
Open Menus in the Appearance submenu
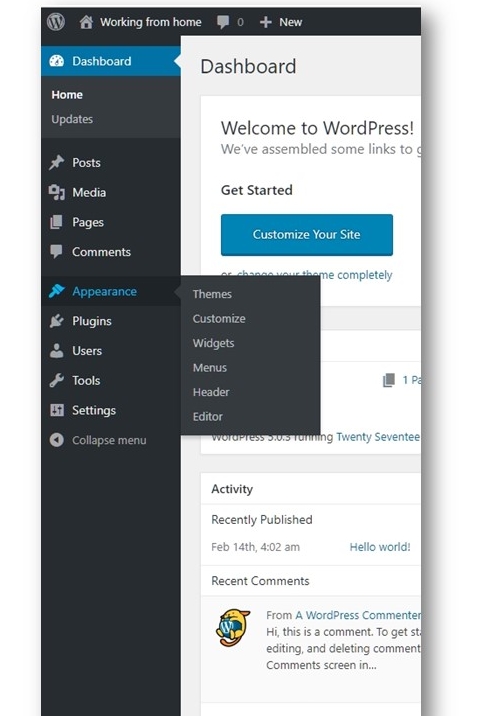click(210, 368)
